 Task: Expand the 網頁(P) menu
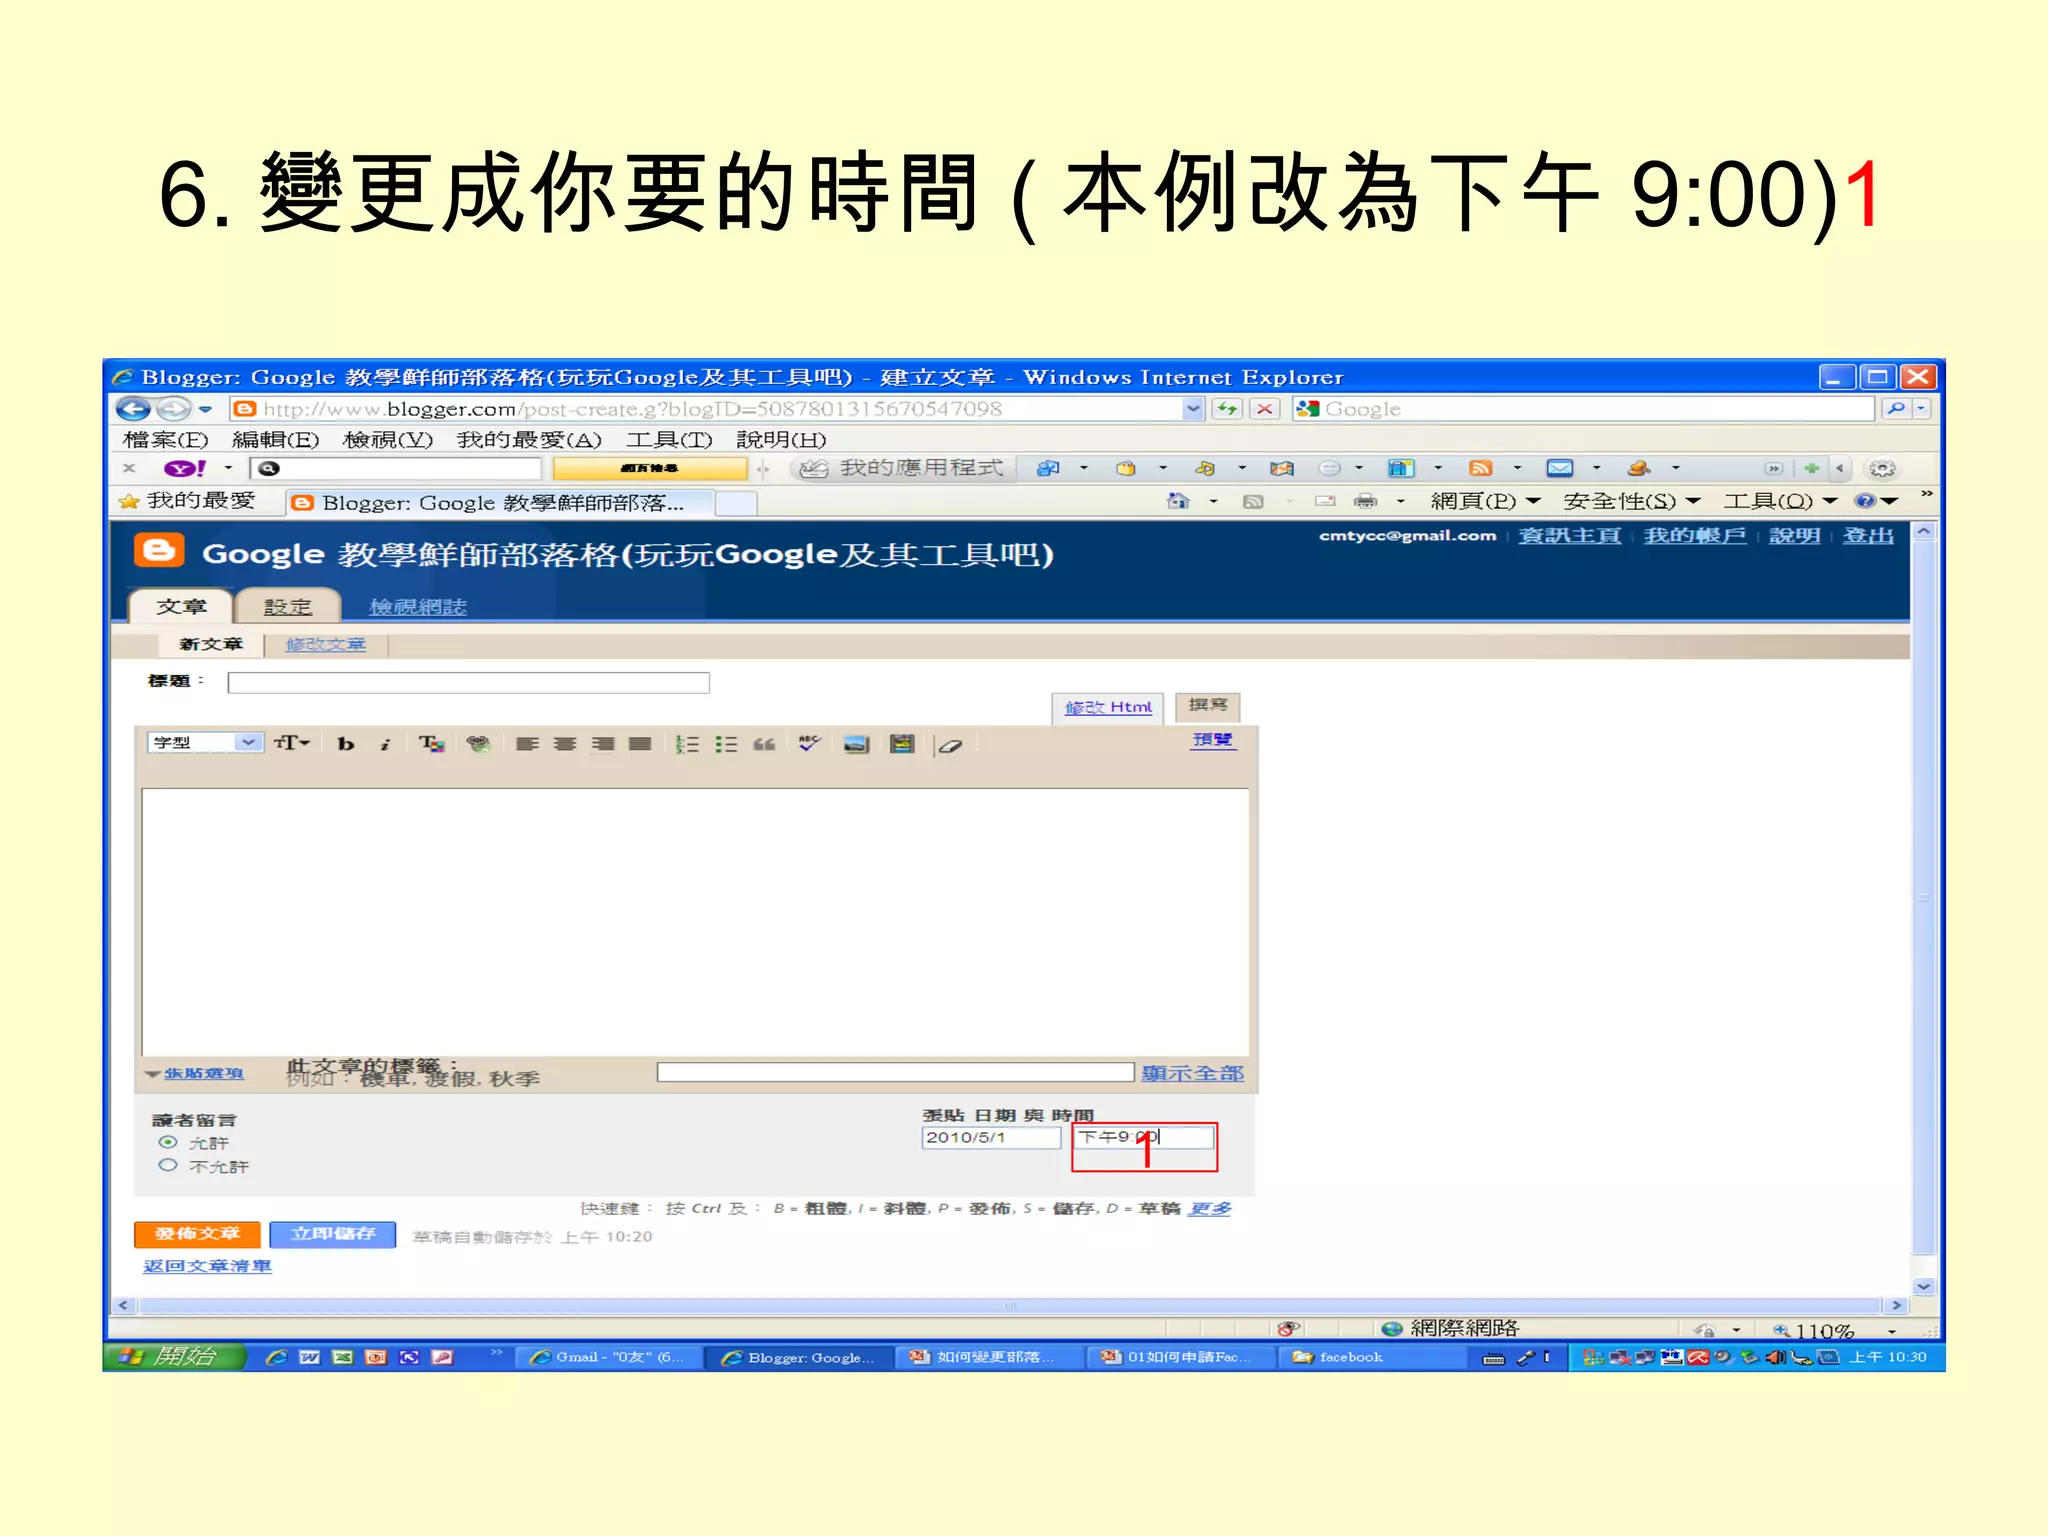point(1485,500)
